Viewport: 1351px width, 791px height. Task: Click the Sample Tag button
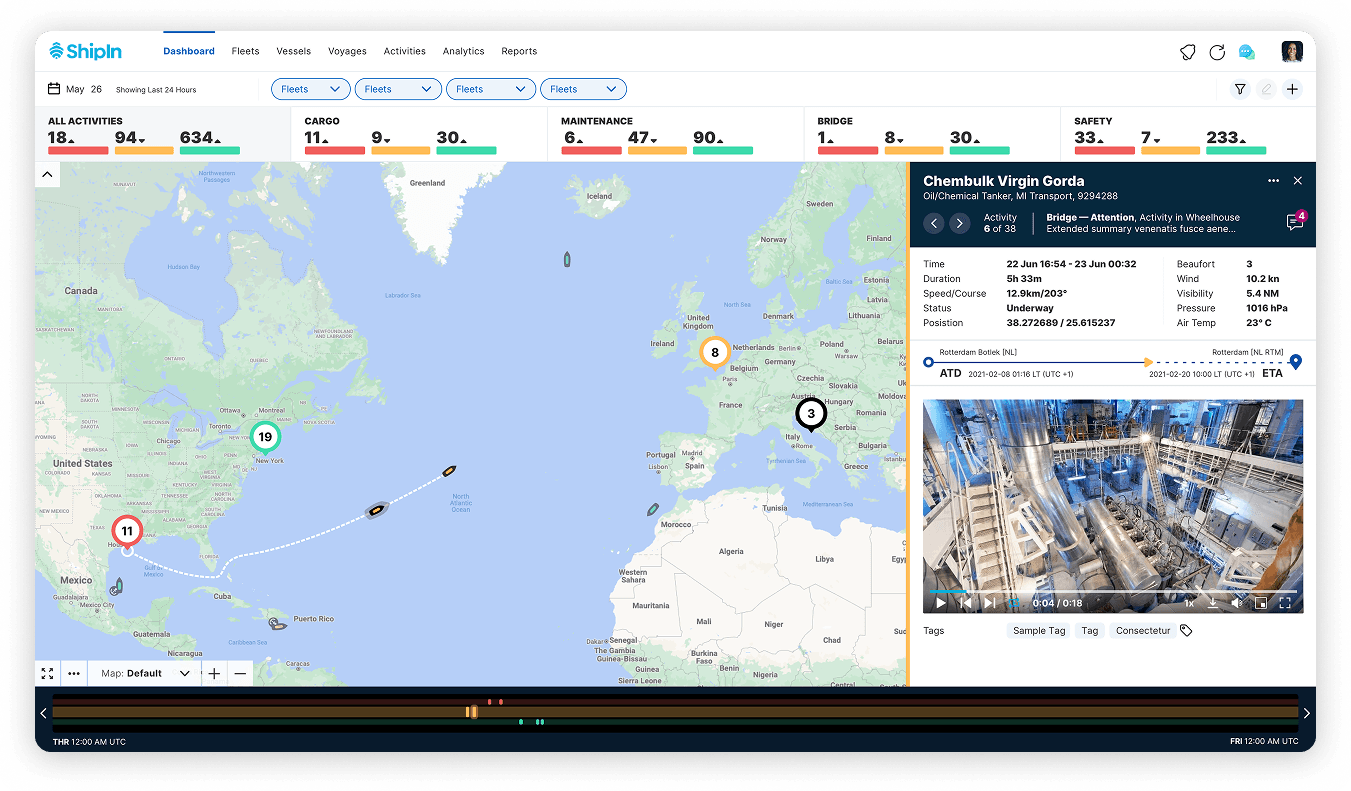tap(1038, 630)
